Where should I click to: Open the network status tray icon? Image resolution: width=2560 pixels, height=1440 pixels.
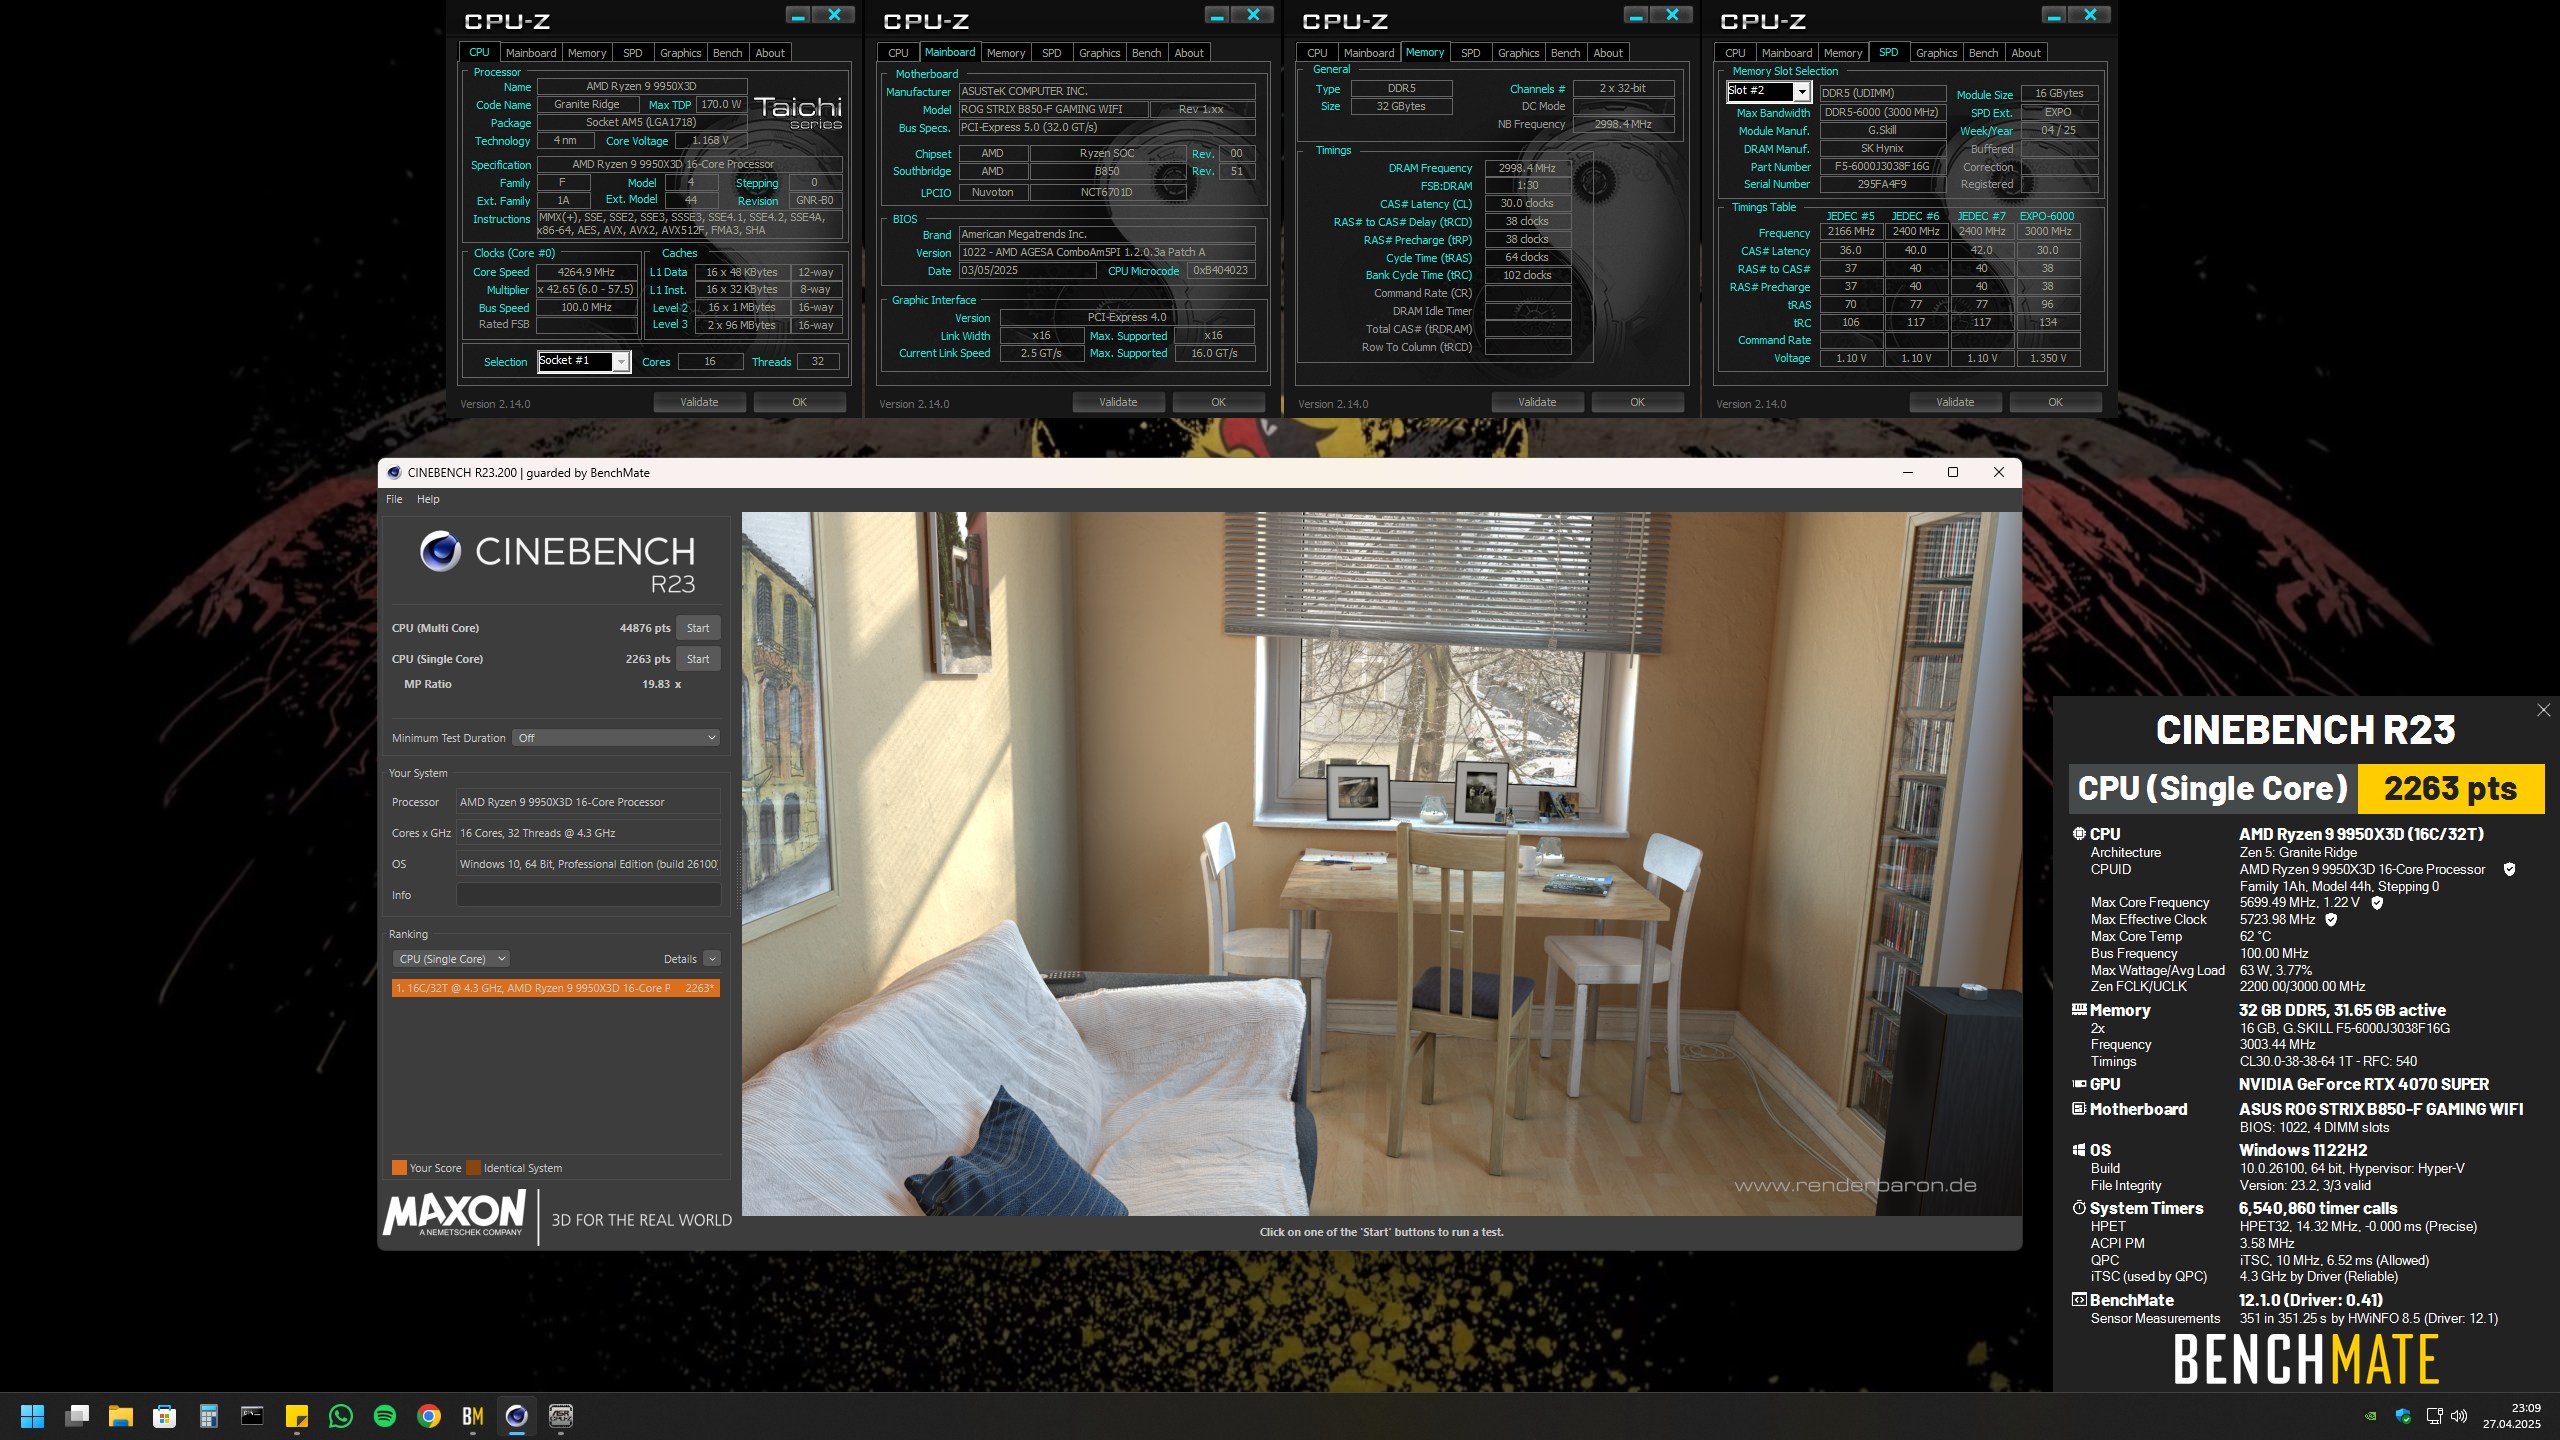click(2435, 1416)
